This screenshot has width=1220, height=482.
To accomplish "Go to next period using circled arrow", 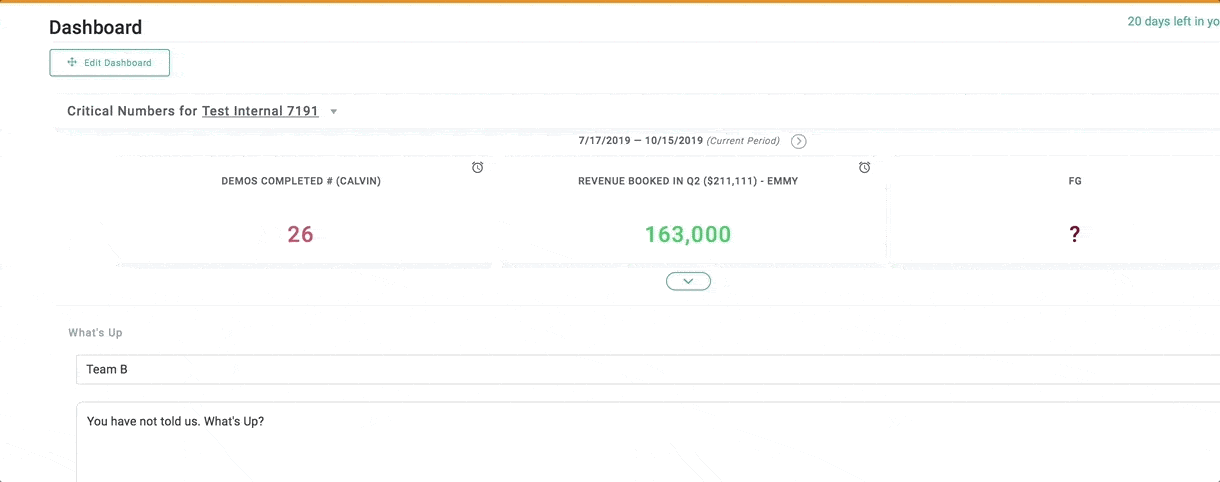I will coord(798,141).
